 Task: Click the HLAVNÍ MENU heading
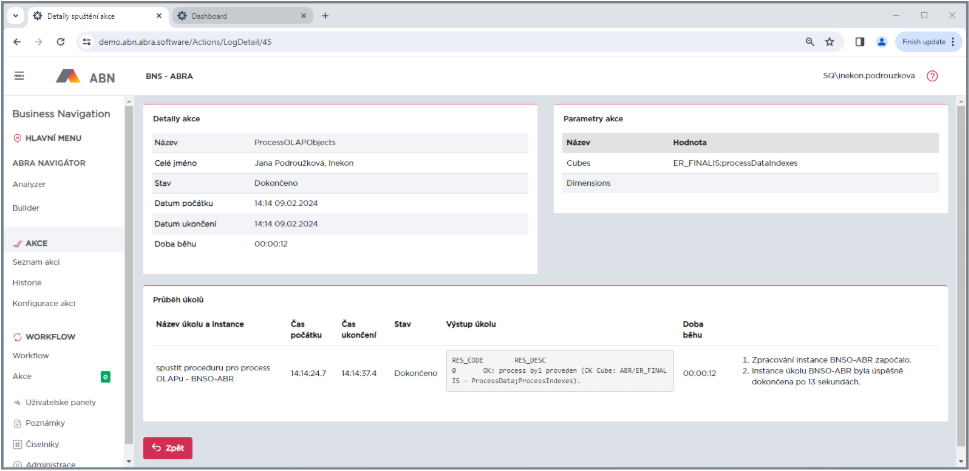[53, 138]
